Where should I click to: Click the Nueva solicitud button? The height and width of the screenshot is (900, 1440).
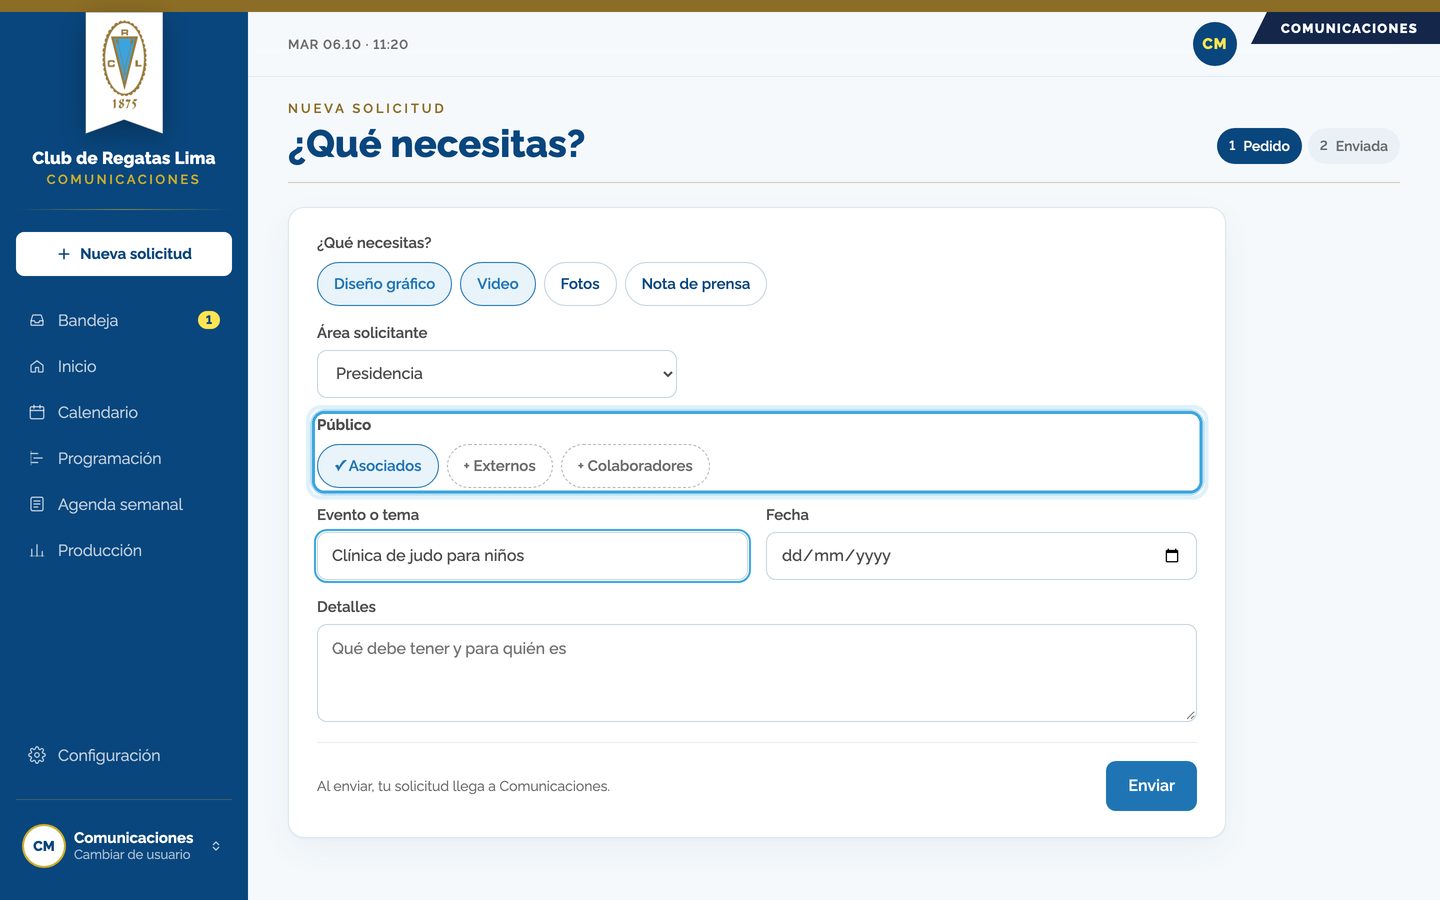pyautogui.click(x=124, y=254)
